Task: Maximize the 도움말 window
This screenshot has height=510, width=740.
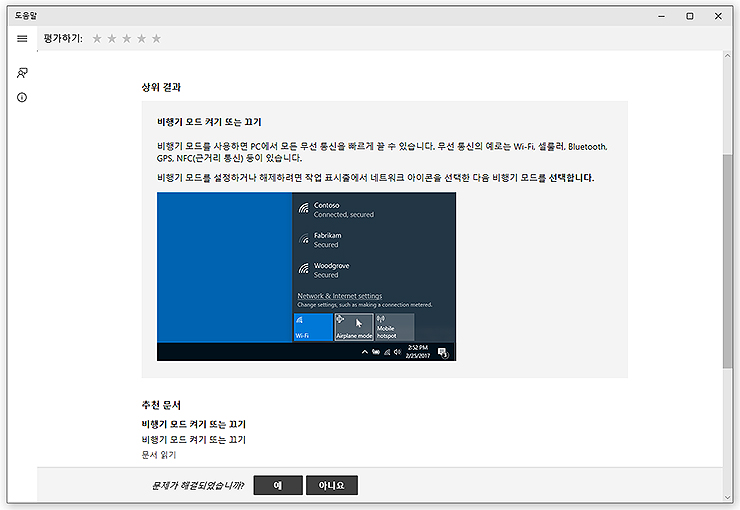Action: [x=690, y=16]
